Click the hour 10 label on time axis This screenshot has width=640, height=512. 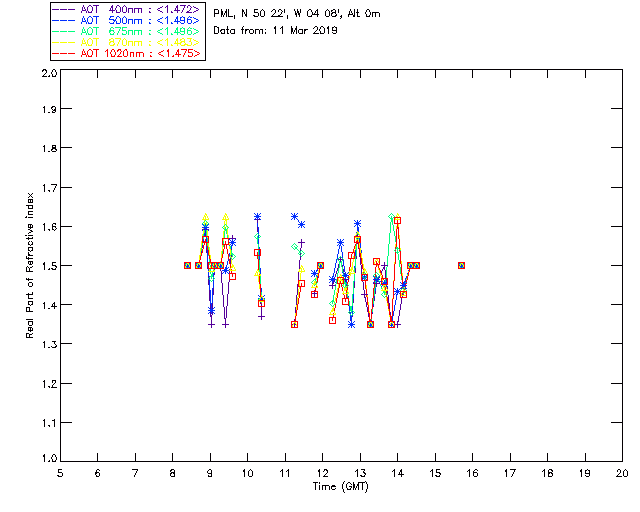coord(247,474)
